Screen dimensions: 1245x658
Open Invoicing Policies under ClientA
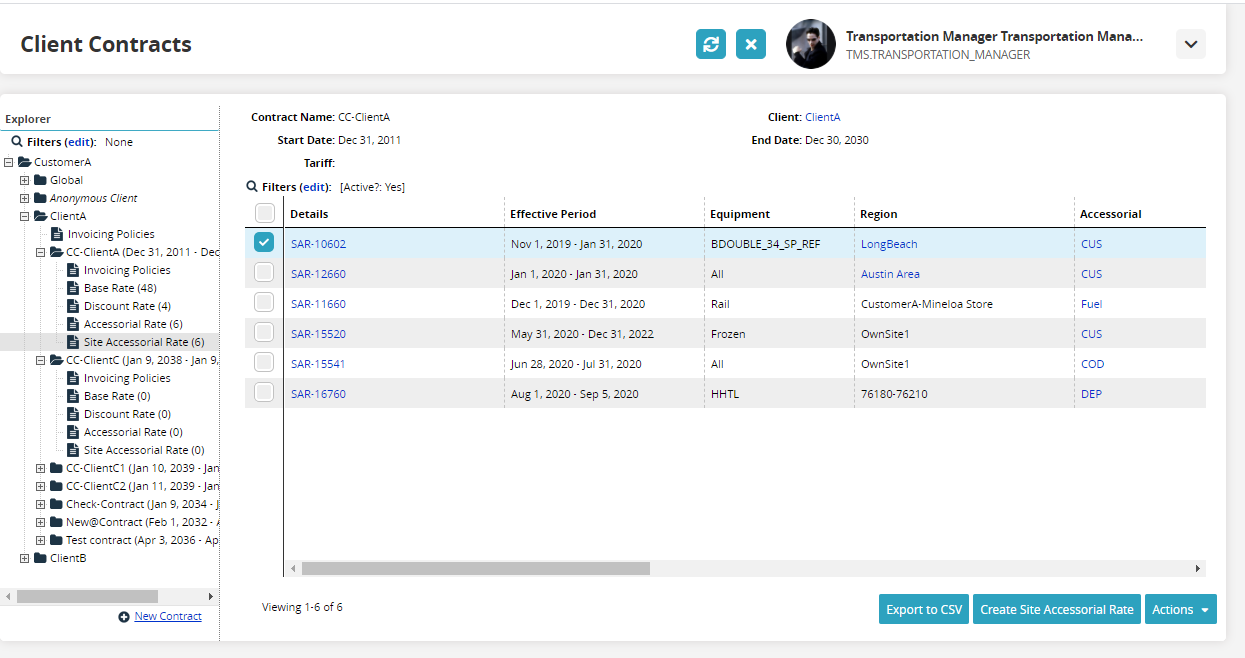(x=111, y=234)
